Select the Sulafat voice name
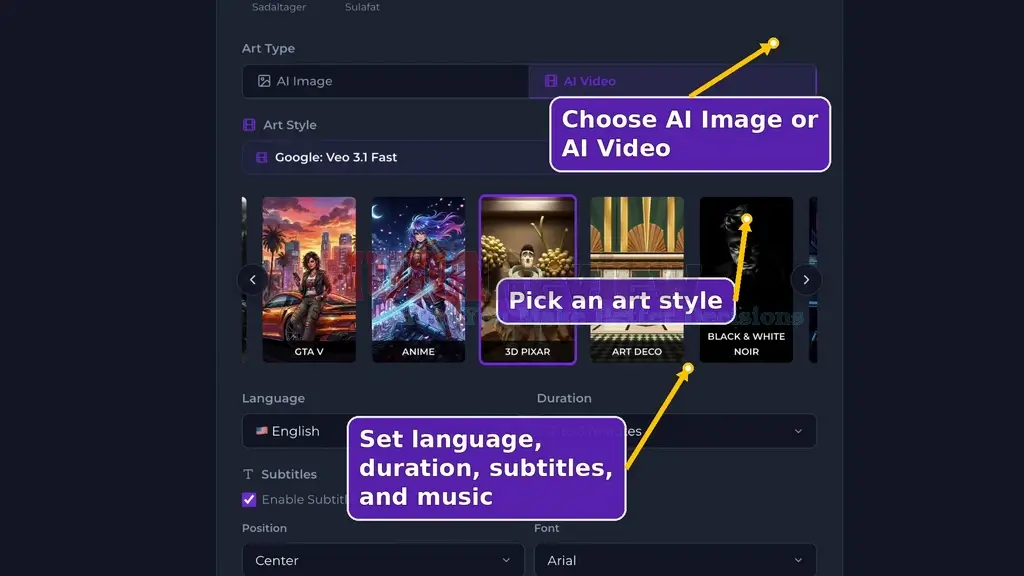This screenshot has height=576, width=1024. pyautogui.click(x=362, y=7)
